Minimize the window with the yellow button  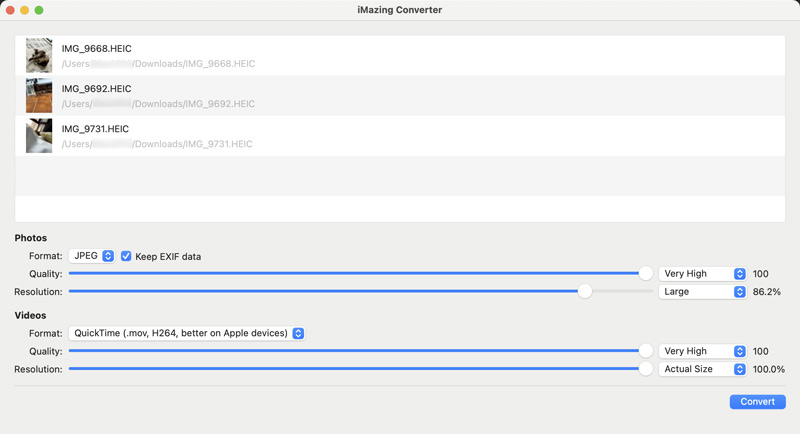click(24, 10)
